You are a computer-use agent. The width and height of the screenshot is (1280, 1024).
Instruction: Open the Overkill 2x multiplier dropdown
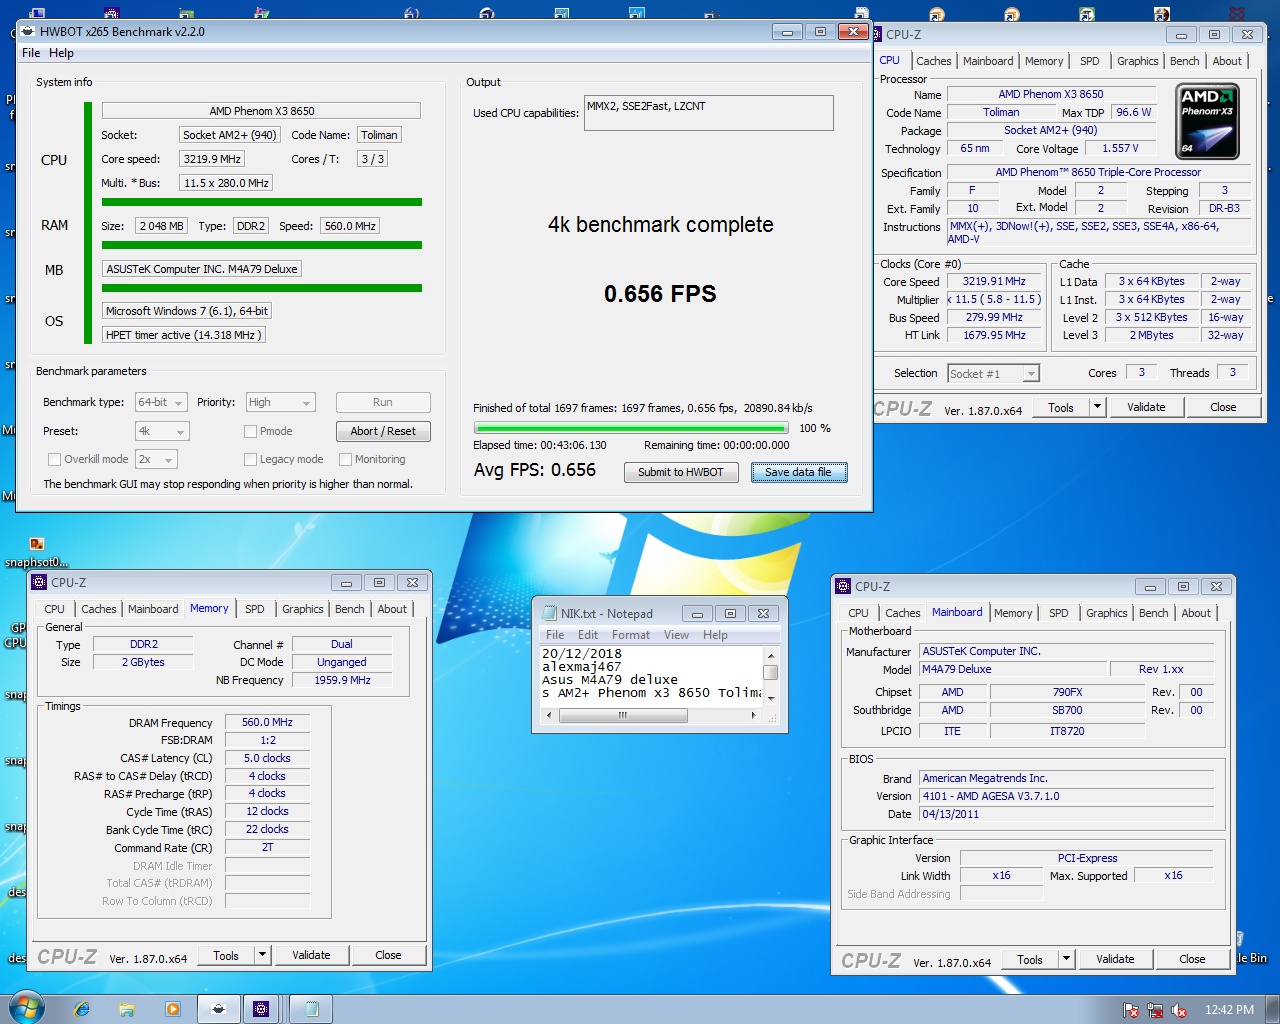[x=156, y=459]
